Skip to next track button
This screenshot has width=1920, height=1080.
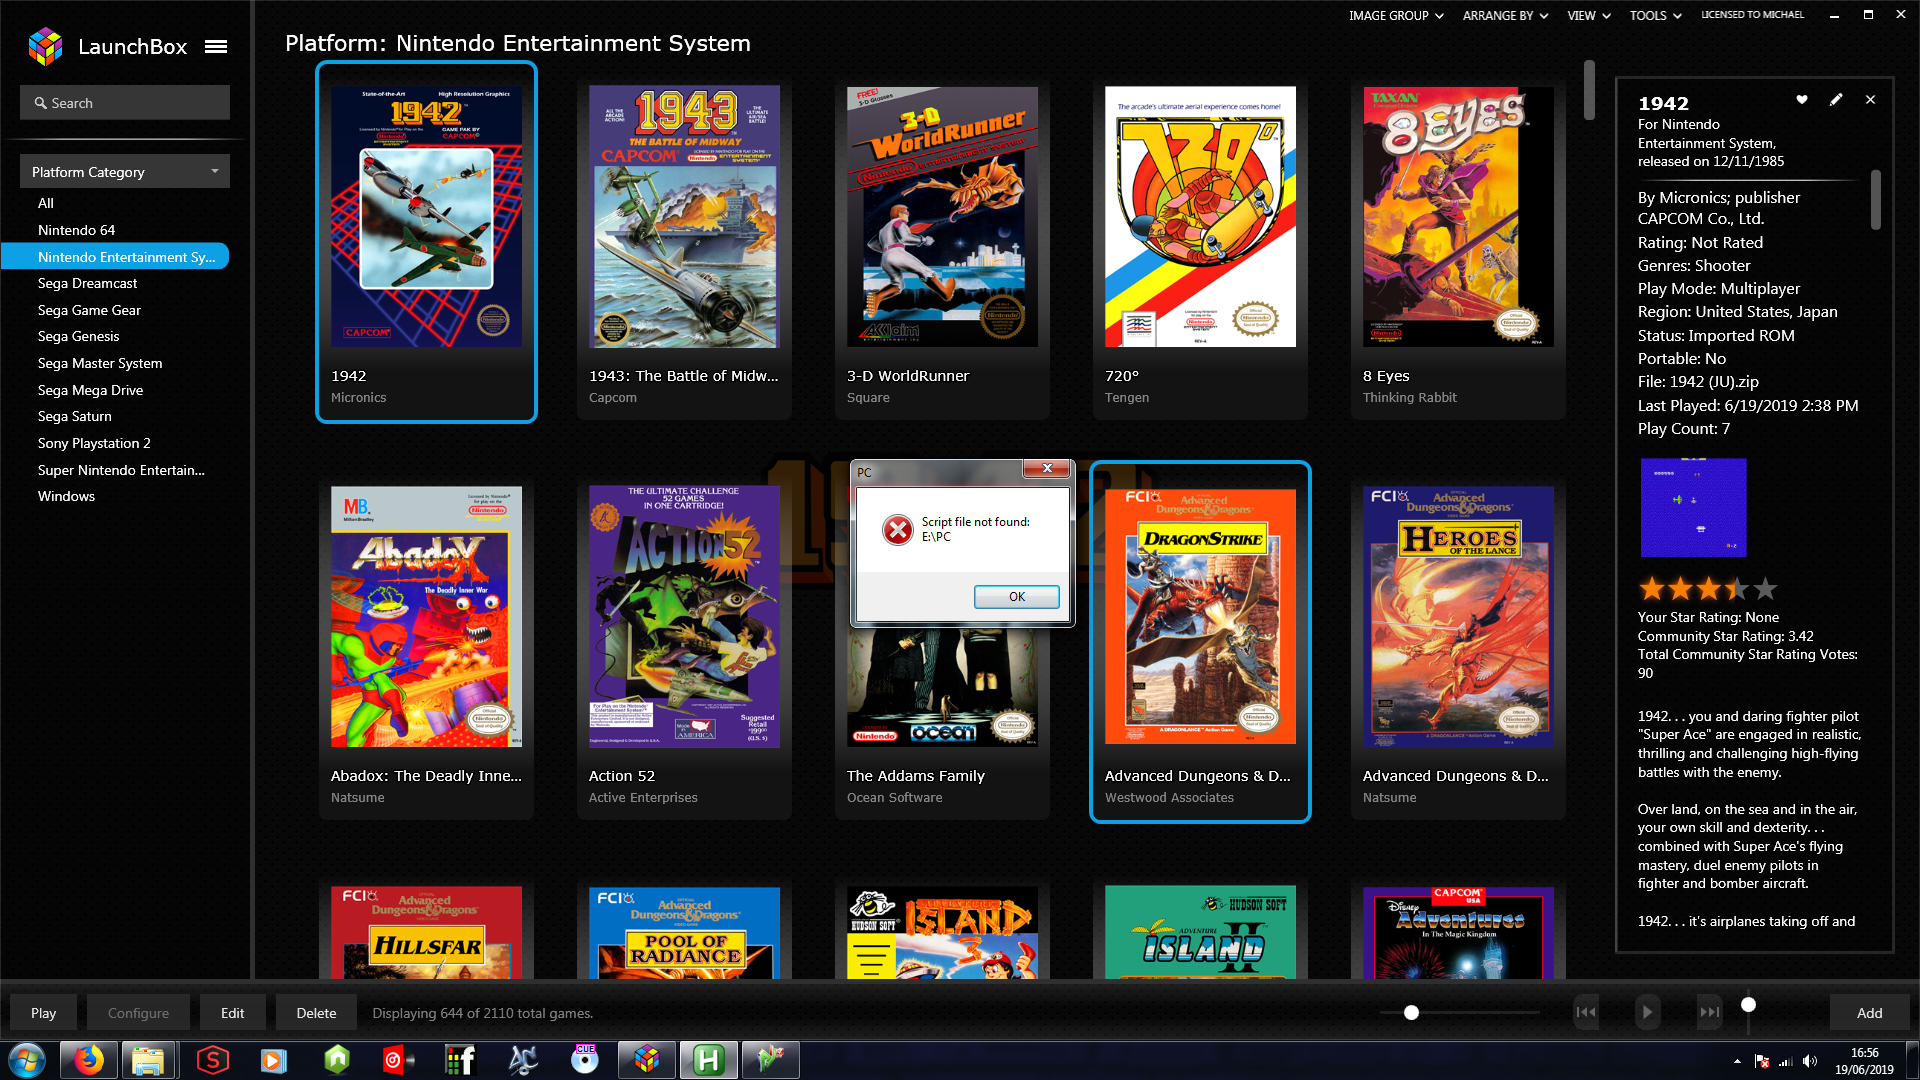pyautogui.click(x=1710, y=1012)
